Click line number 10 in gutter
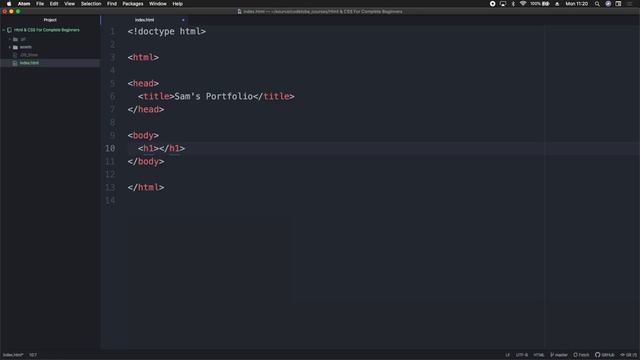This screenshot has height=360, width=640. (110, 149)
